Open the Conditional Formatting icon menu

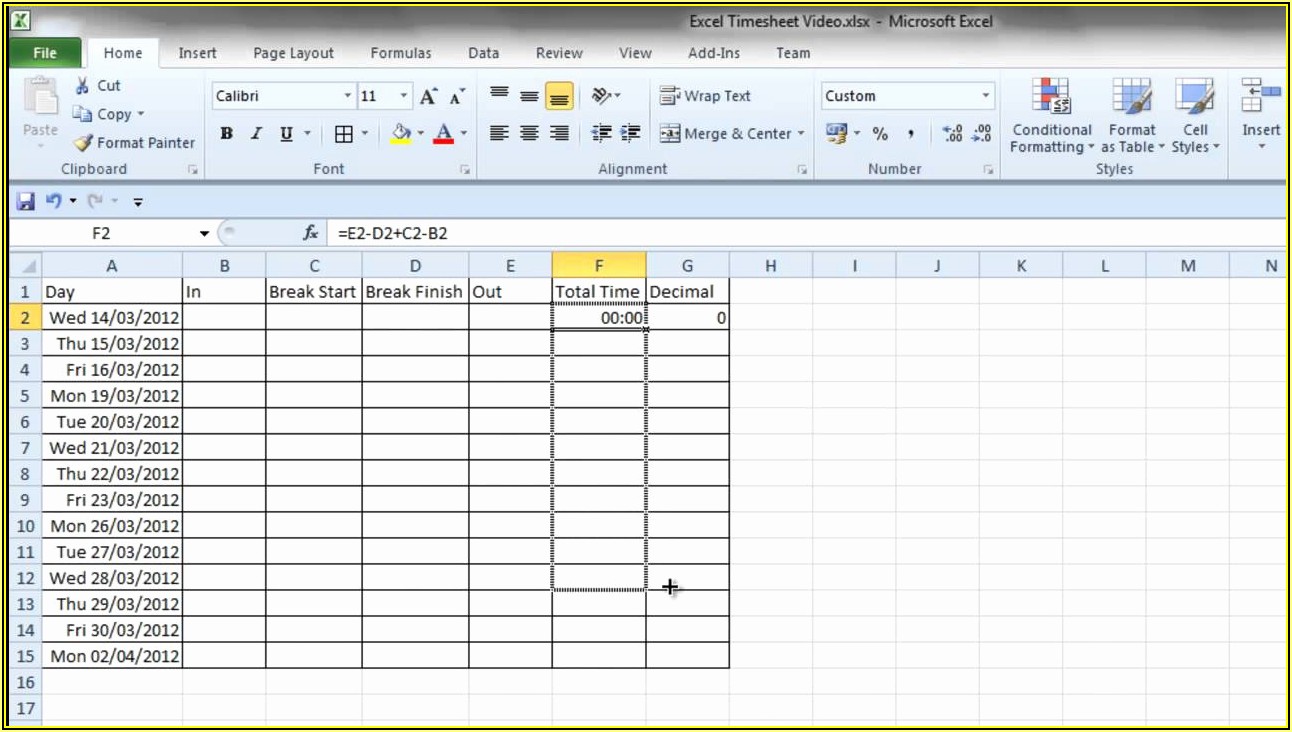(x=1050, y=99)
